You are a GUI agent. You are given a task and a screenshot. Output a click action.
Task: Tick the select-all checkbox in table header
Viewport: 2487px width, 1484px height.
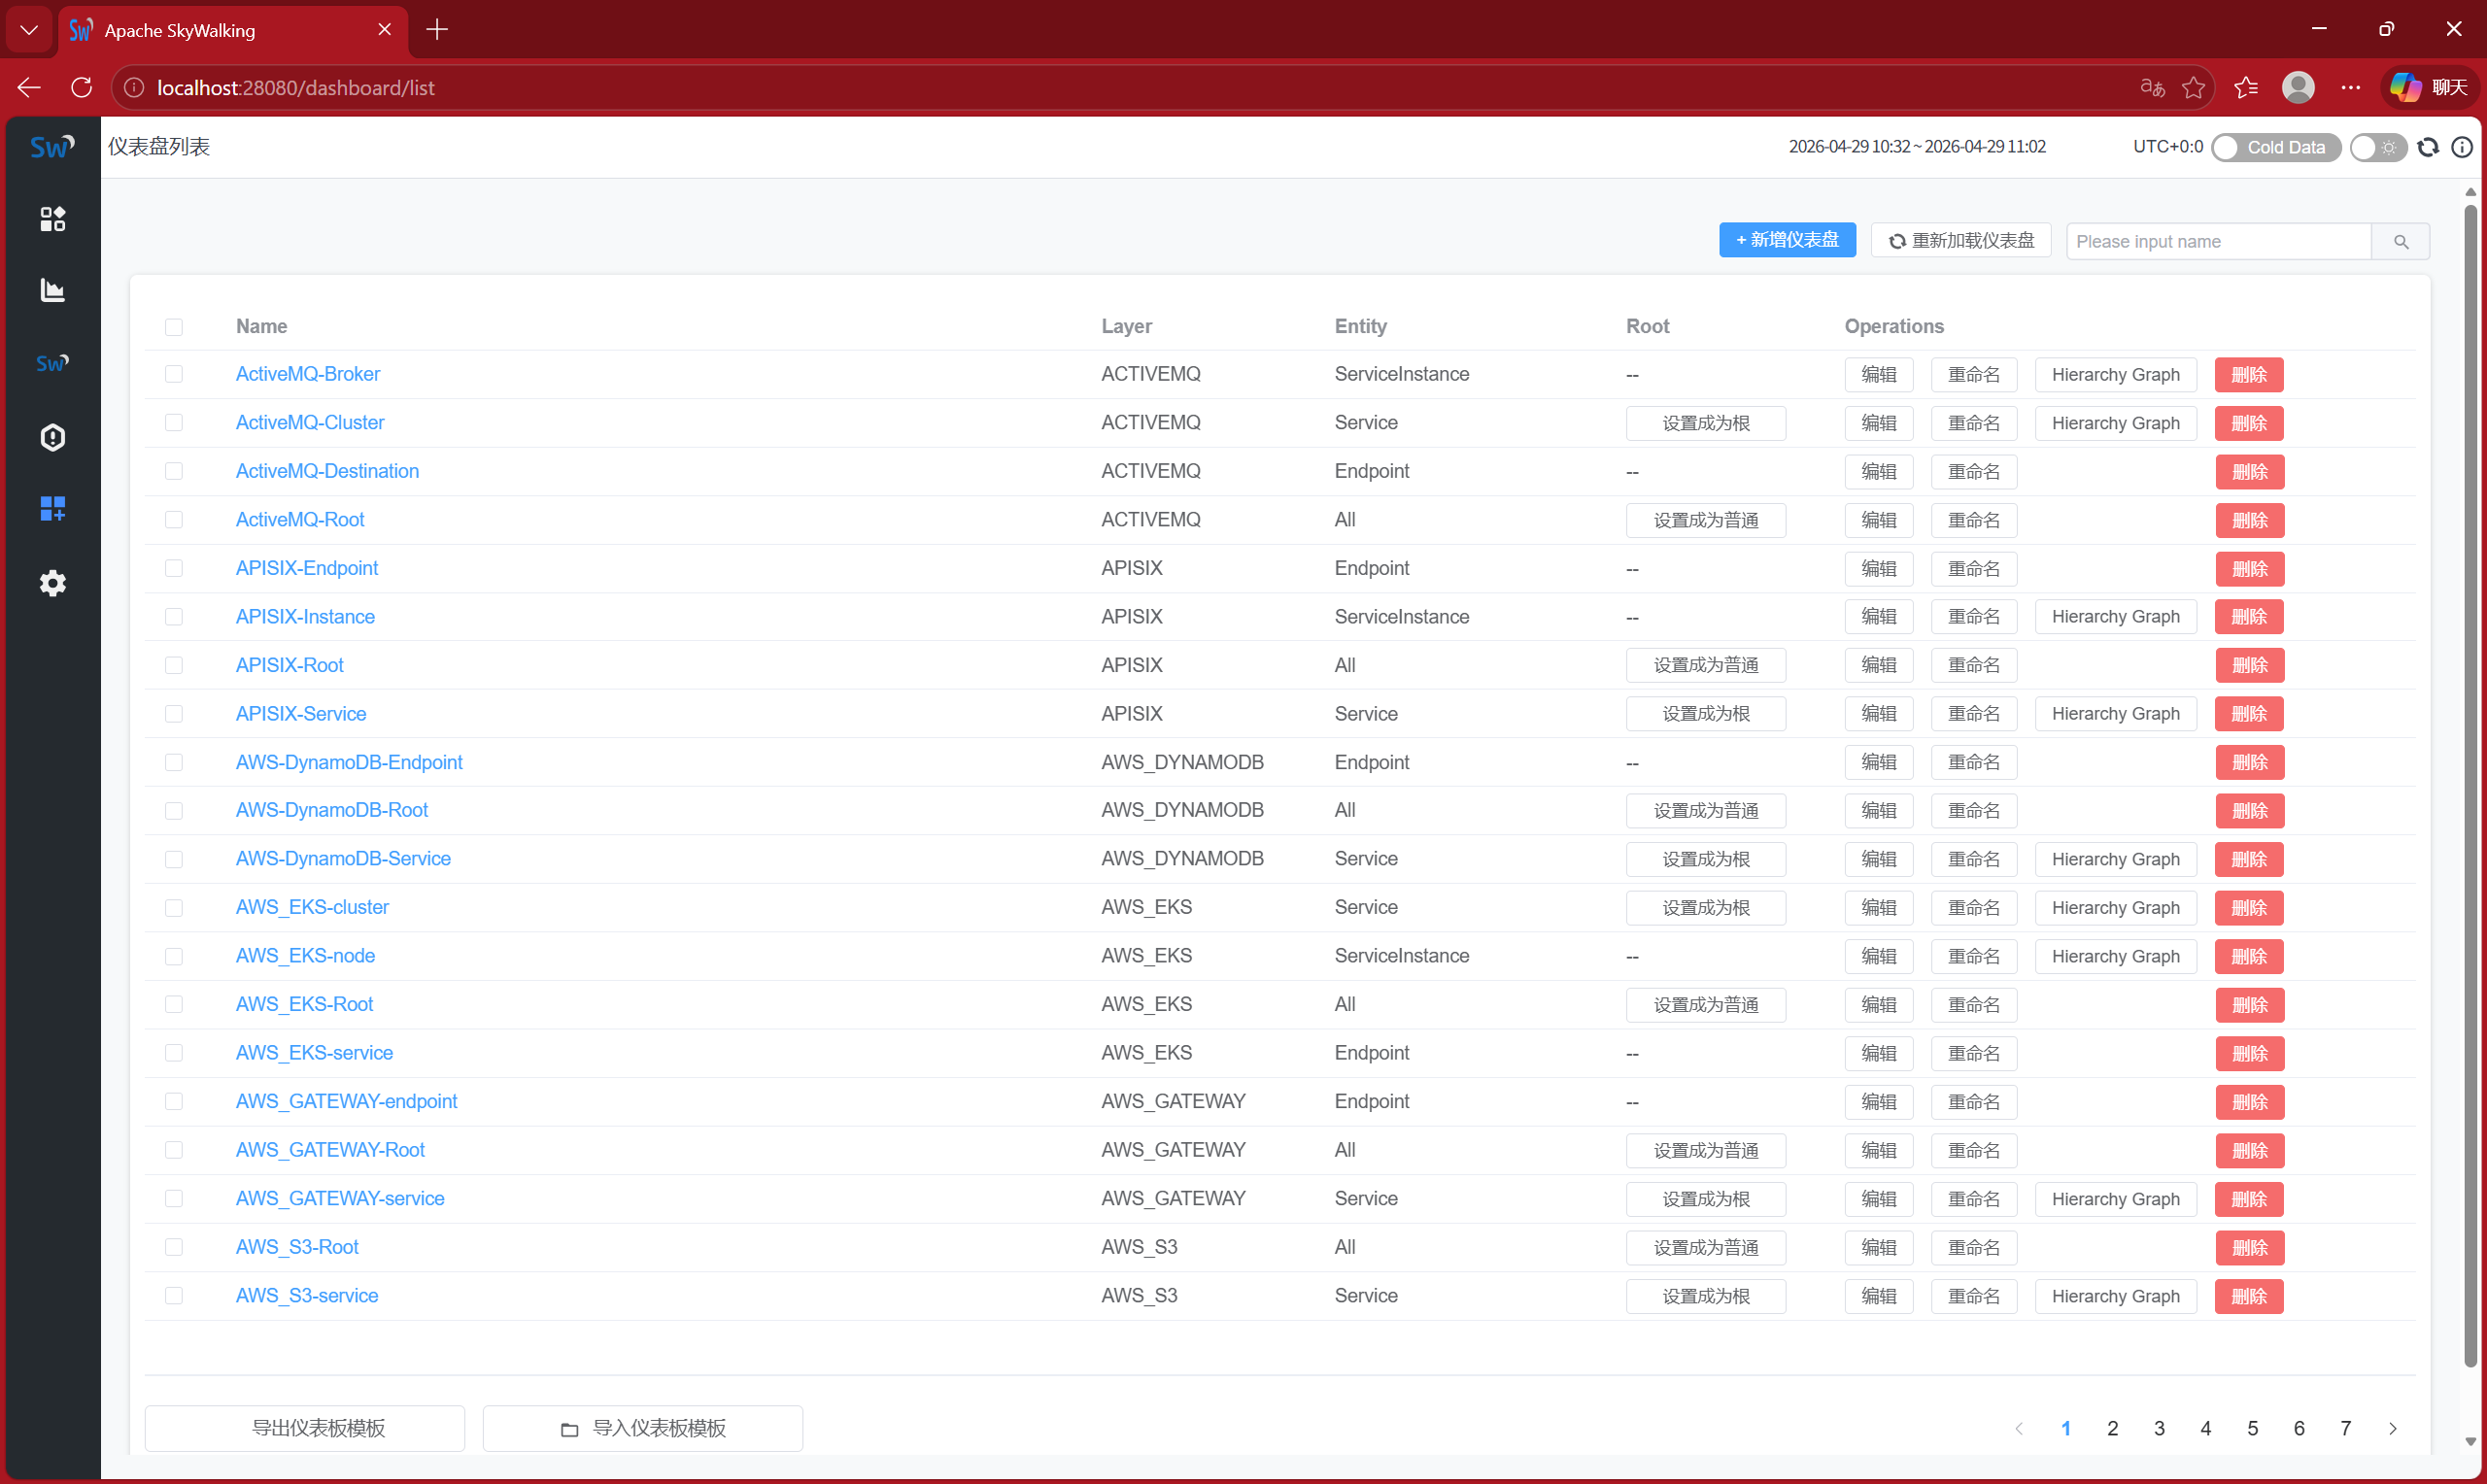click(x=174, y=327)
